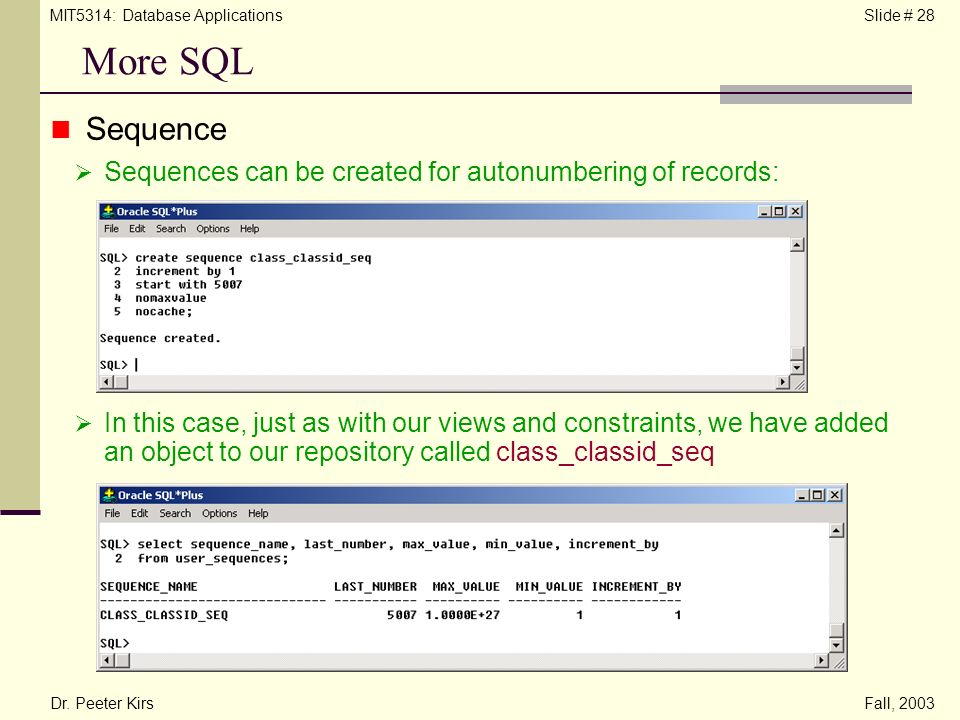Click resize grip of upper SQL*Plus window
The width and height of the screenshot is (960, 720).
798,383
